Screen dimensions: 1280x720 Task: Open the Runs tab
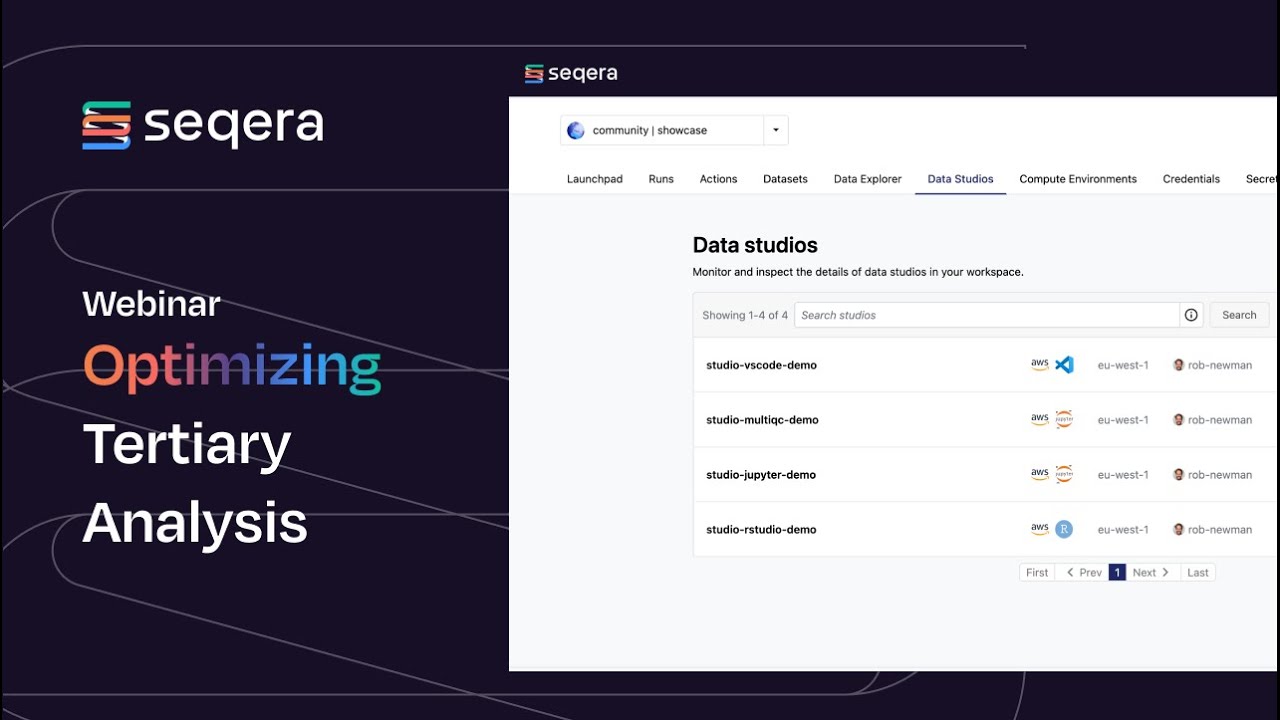coord(661,179)
